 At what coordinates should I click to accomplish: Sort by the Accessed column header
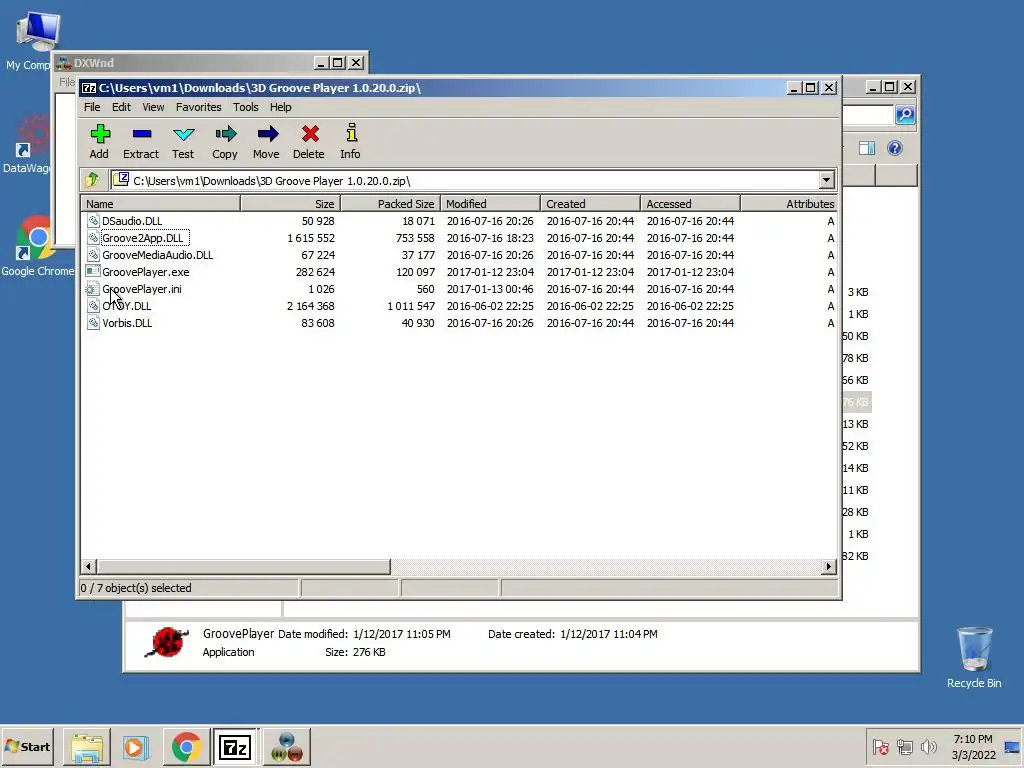pyautogui.click(x=690, y=204)
